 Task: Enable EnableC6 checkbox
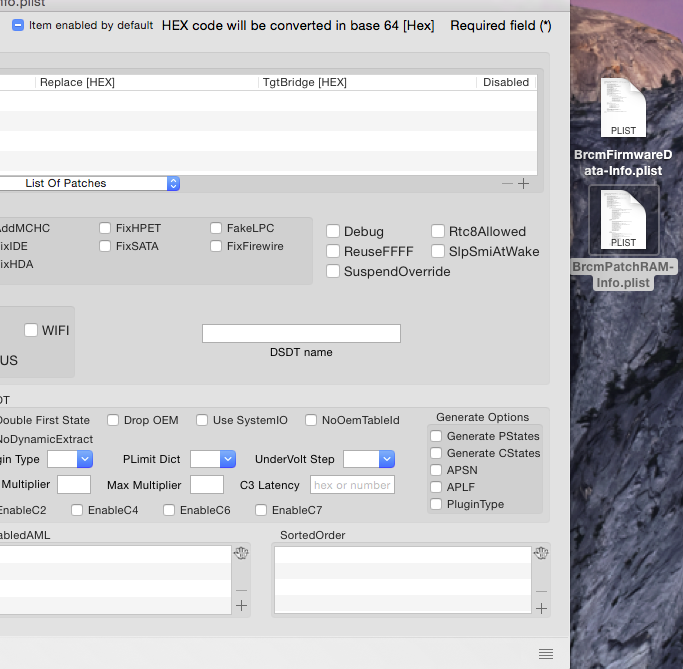point(169,510)
